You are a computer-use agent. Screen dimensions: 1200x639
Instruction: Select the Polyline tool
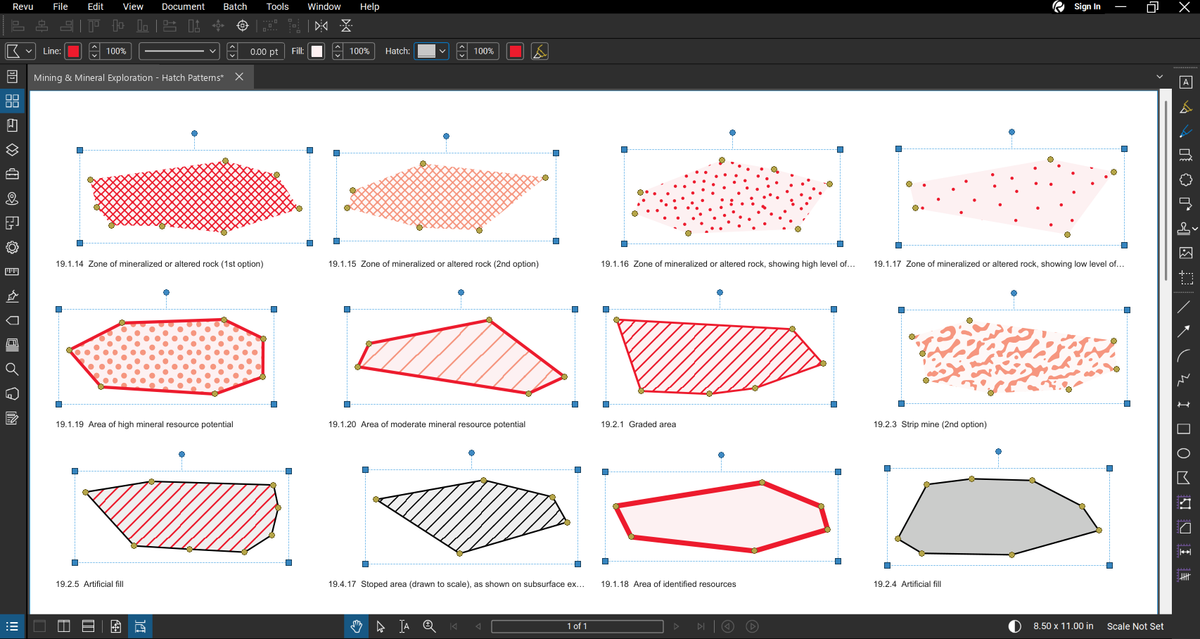1185,380
